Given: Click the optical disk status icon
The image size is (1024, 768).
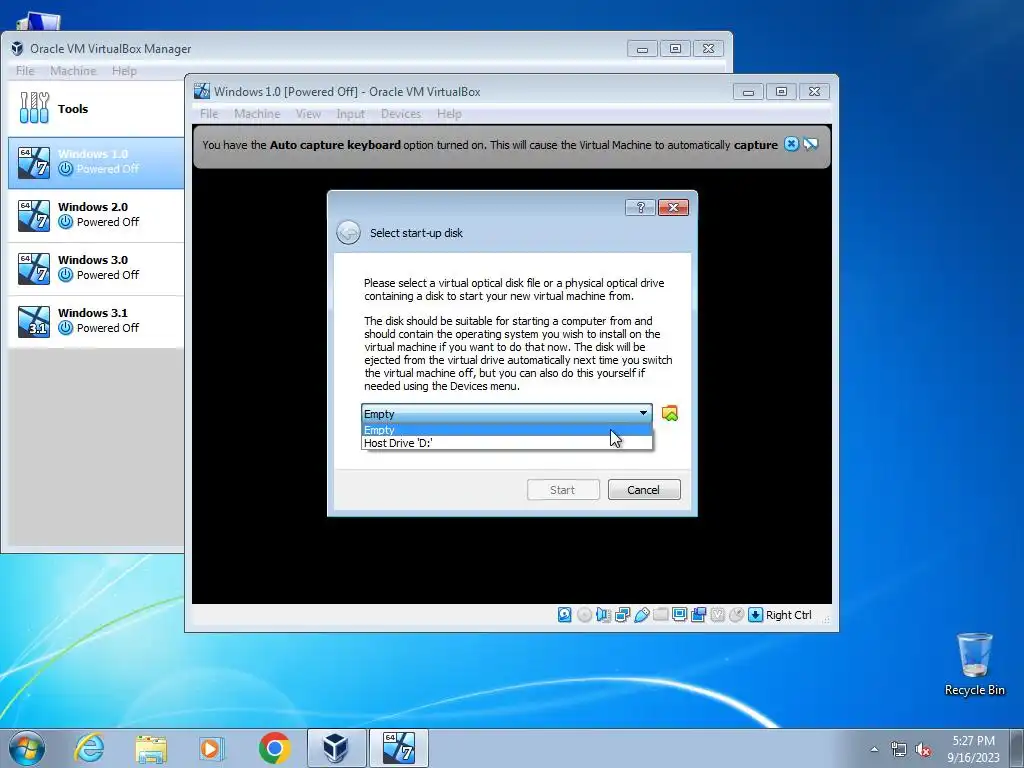Looking at the screenshot, I should (x=584, y=615).
